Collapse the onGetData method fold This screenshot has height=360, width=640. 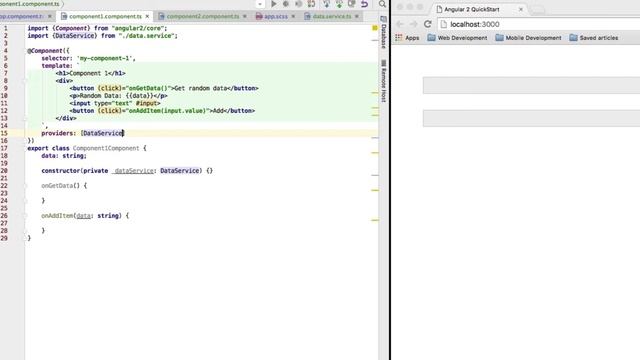click(x=25, y=186)
